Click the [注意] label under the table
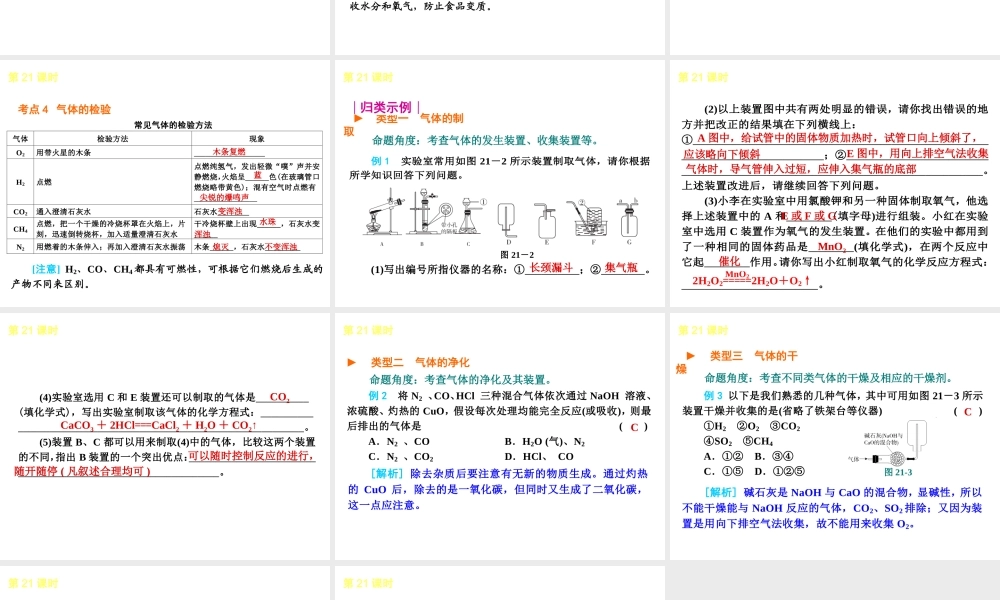 coord(45,269)
